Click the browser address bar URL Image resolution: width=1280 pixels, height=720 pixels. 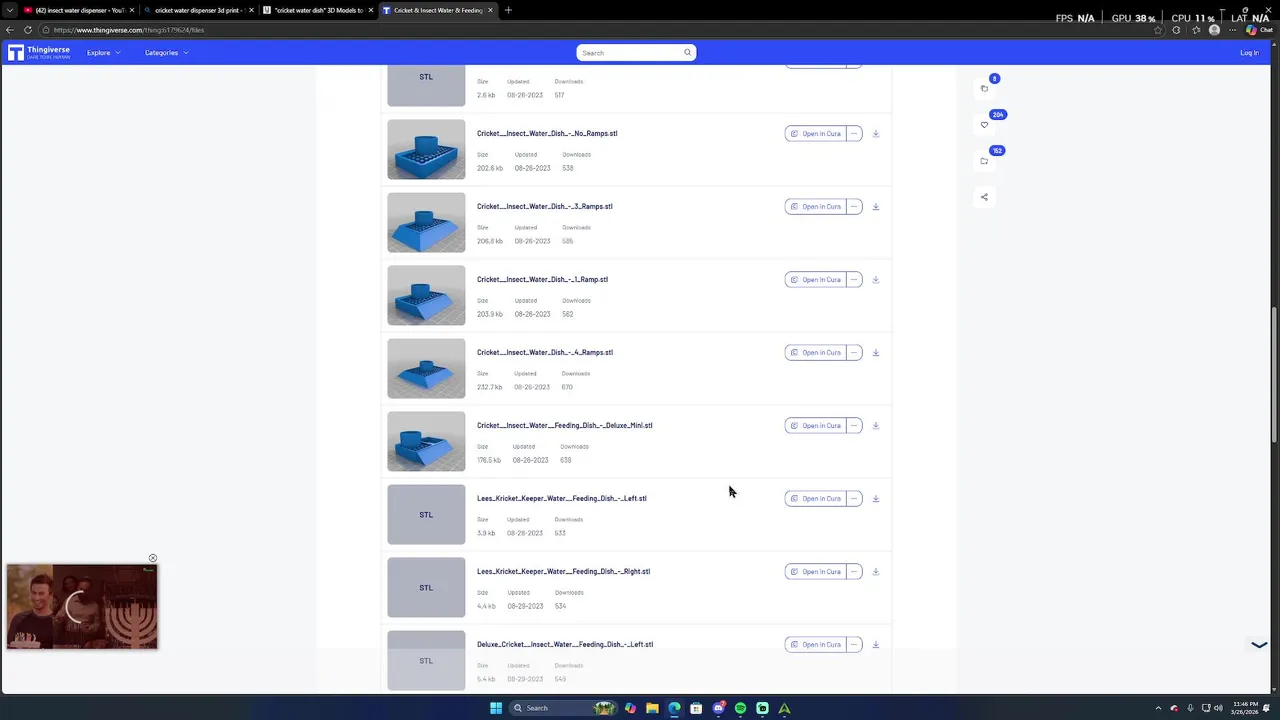pyautogui.click(x=129, y=30)
